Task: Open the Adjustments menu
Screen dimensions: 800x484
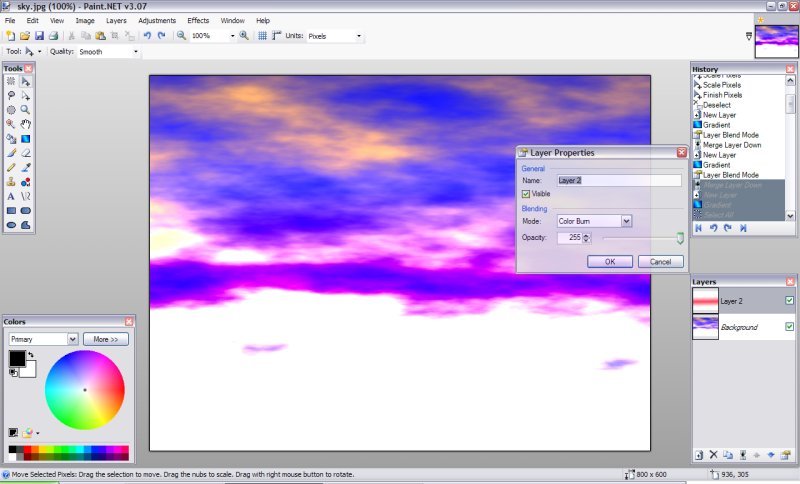Action: pos(157,20)
